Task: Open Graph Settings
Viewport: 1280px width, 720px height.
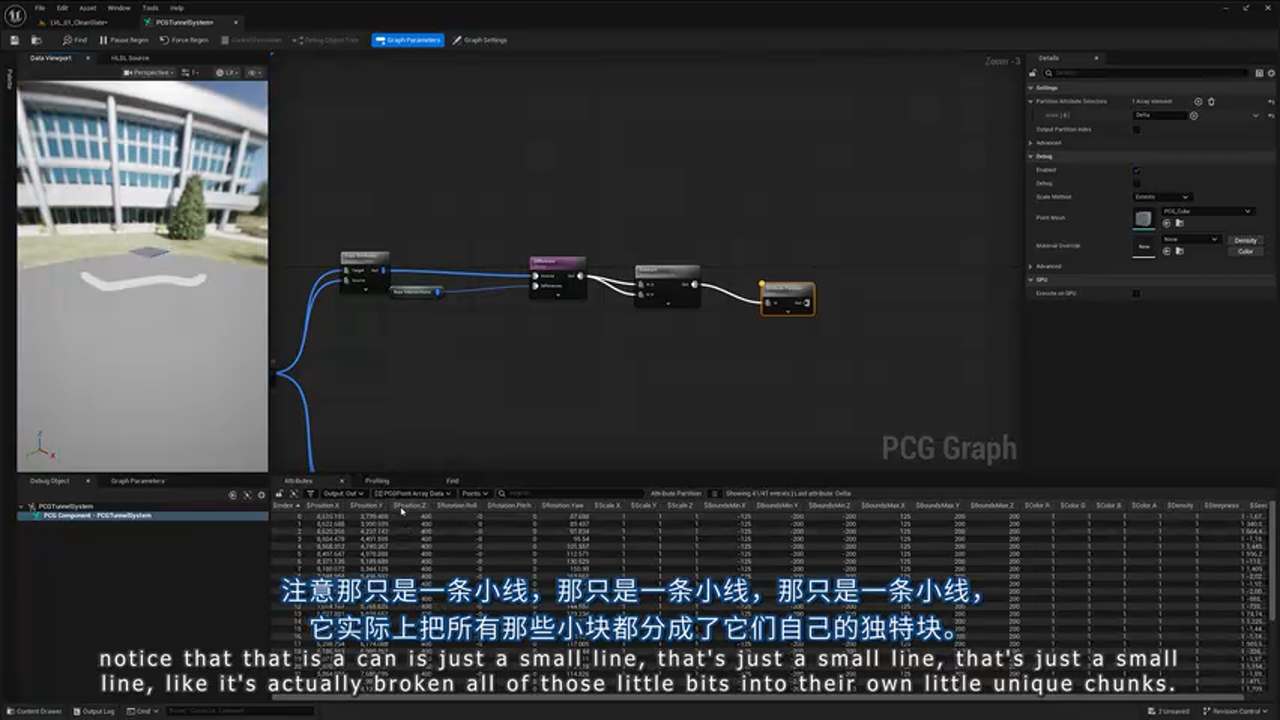Action: tap(480, 40)
